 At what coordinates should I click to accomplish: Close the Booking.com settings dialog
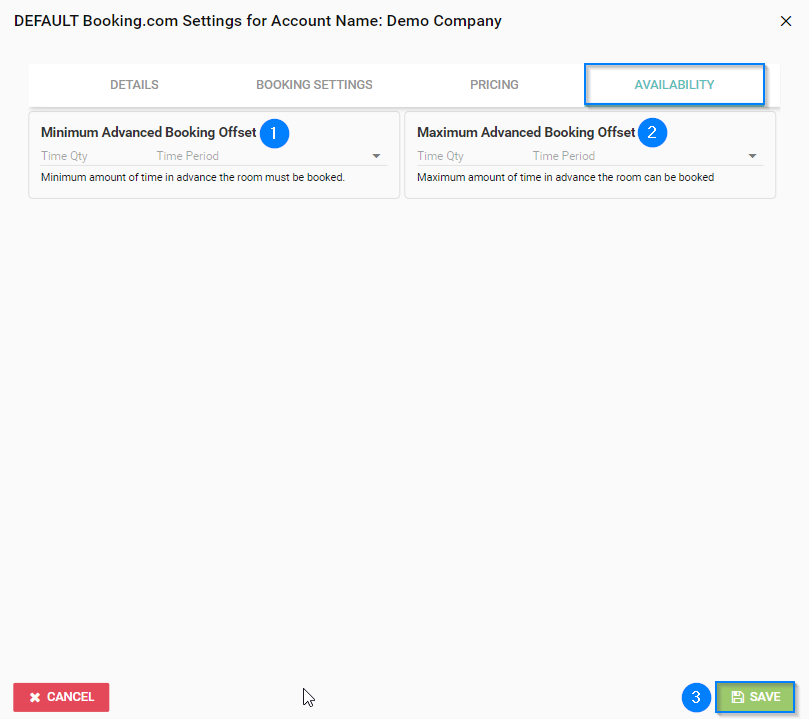point(786,21)
